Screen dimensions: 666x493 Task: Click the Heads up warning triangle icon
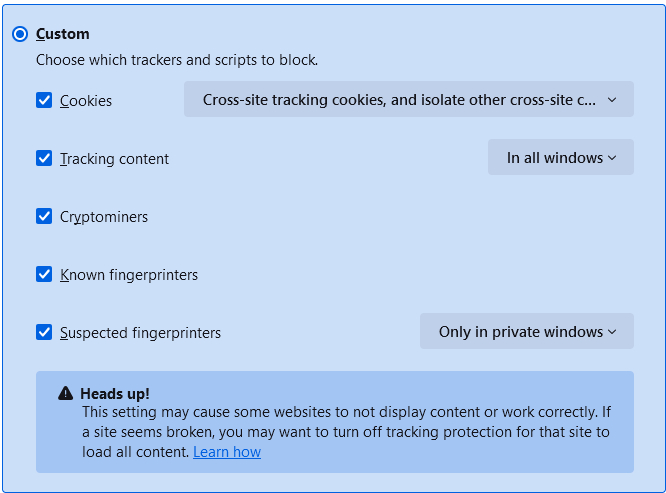(x=65, y=393)
